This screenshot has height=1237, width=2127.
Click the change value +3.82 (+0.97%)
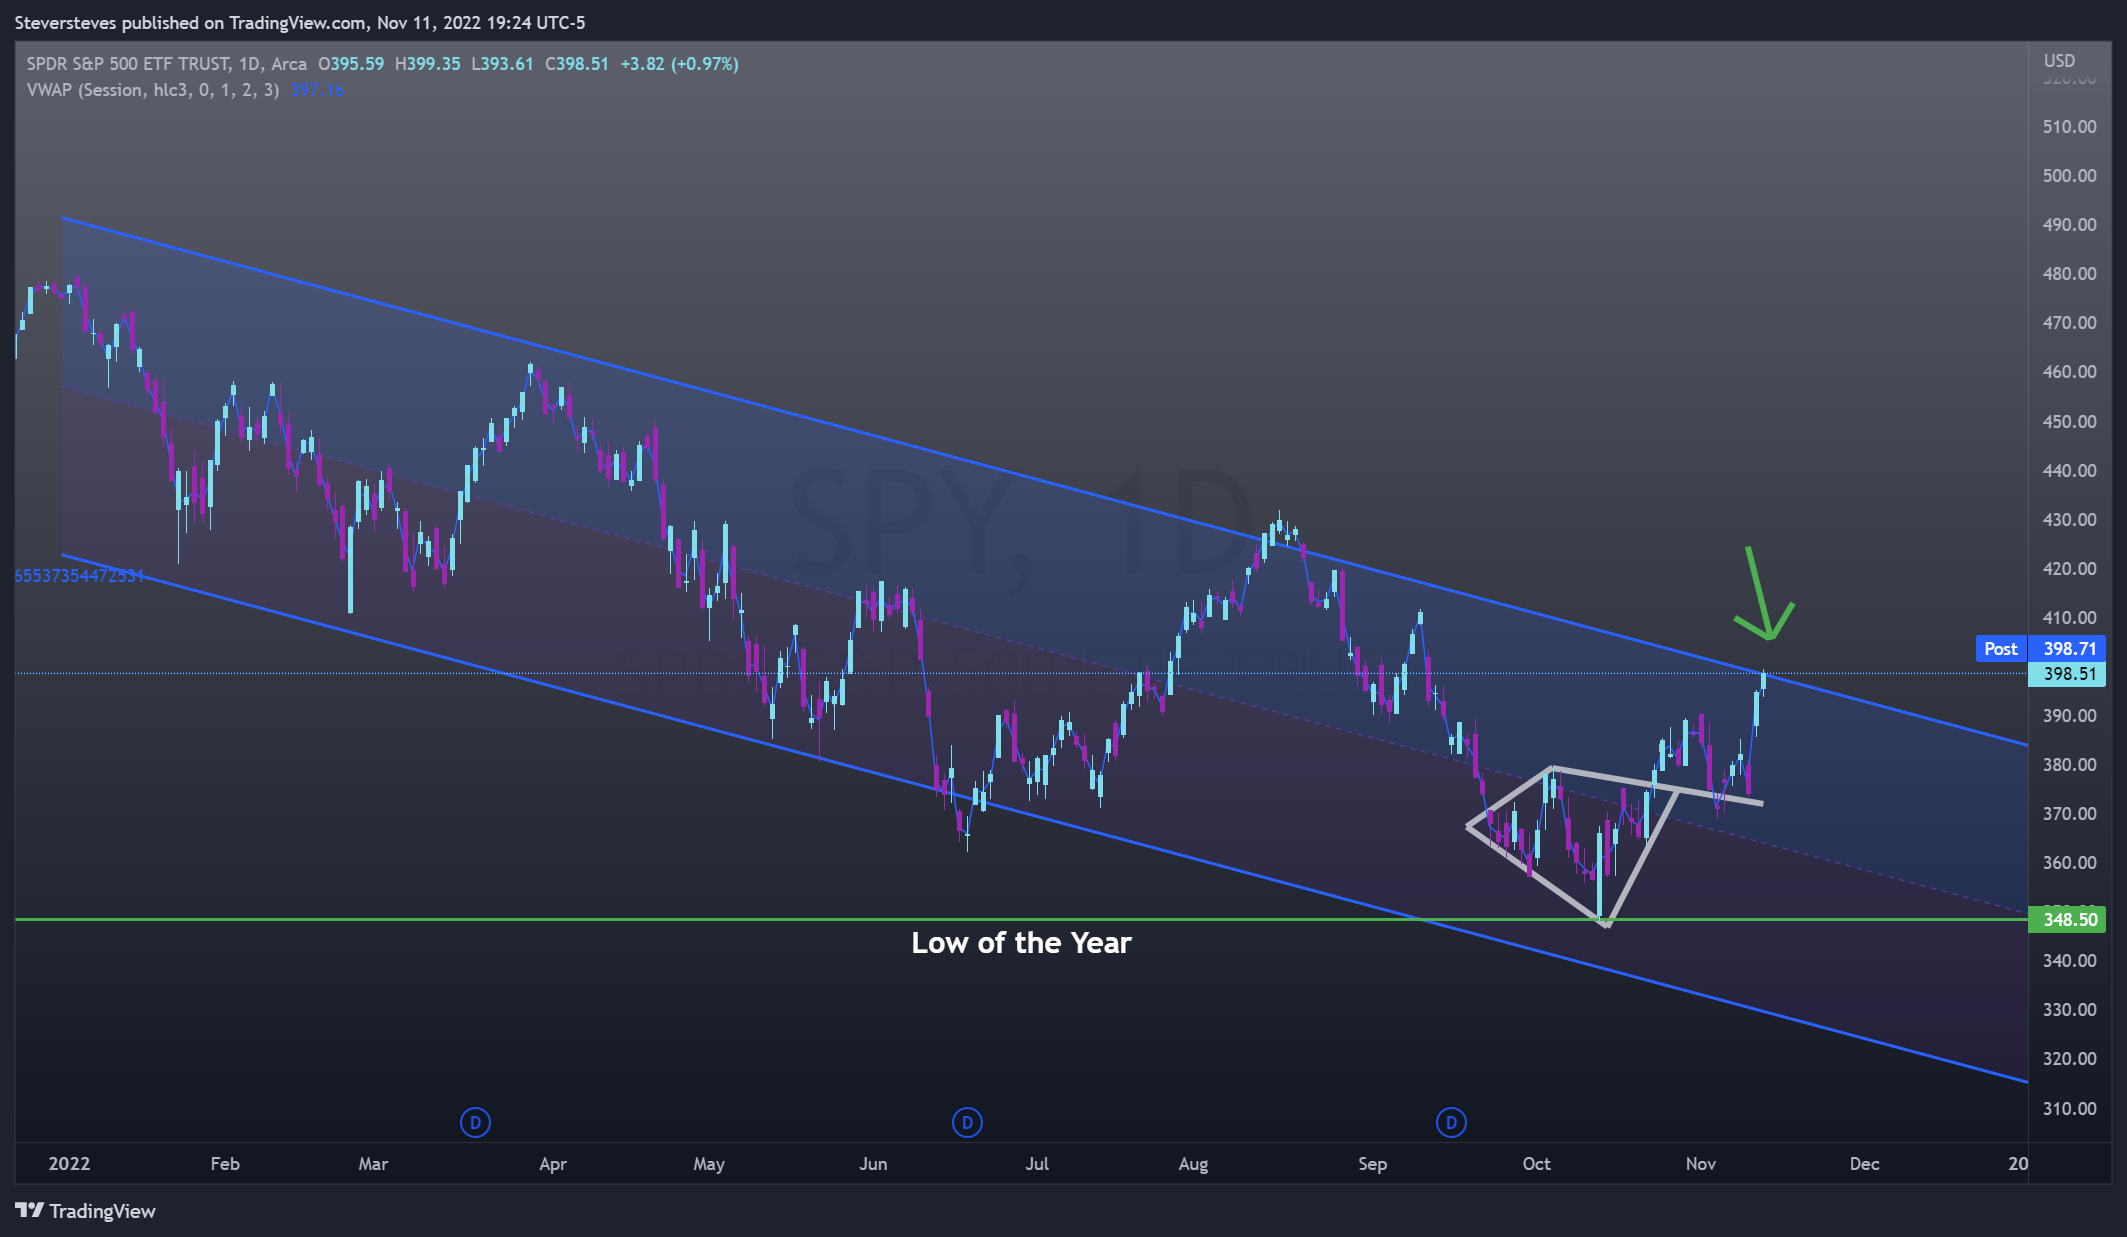pyautogui.click(x=680, y=64)
